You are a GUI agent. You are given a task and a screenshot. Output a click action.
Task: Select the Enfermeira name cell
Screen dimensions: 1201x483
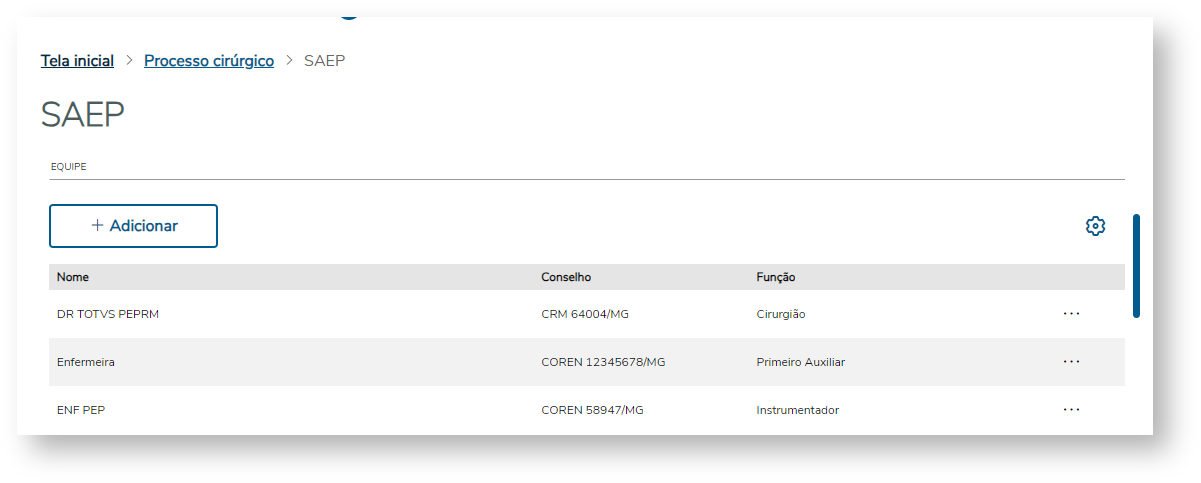[x=86, y=362]
